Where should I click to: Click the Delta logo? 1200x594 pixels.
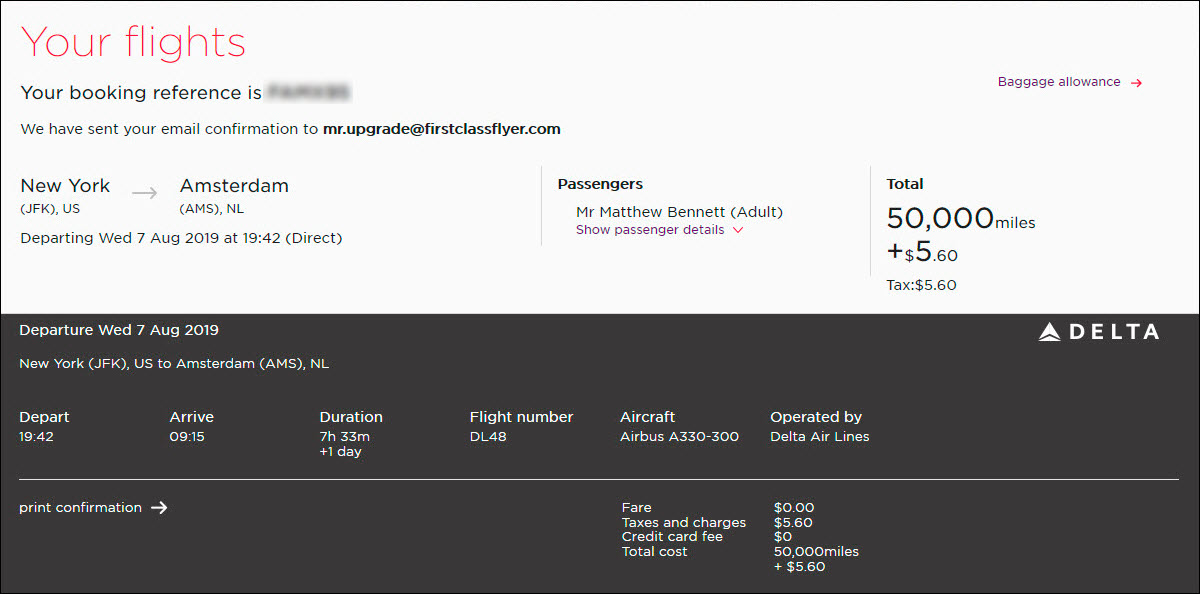coord(1098,332)
